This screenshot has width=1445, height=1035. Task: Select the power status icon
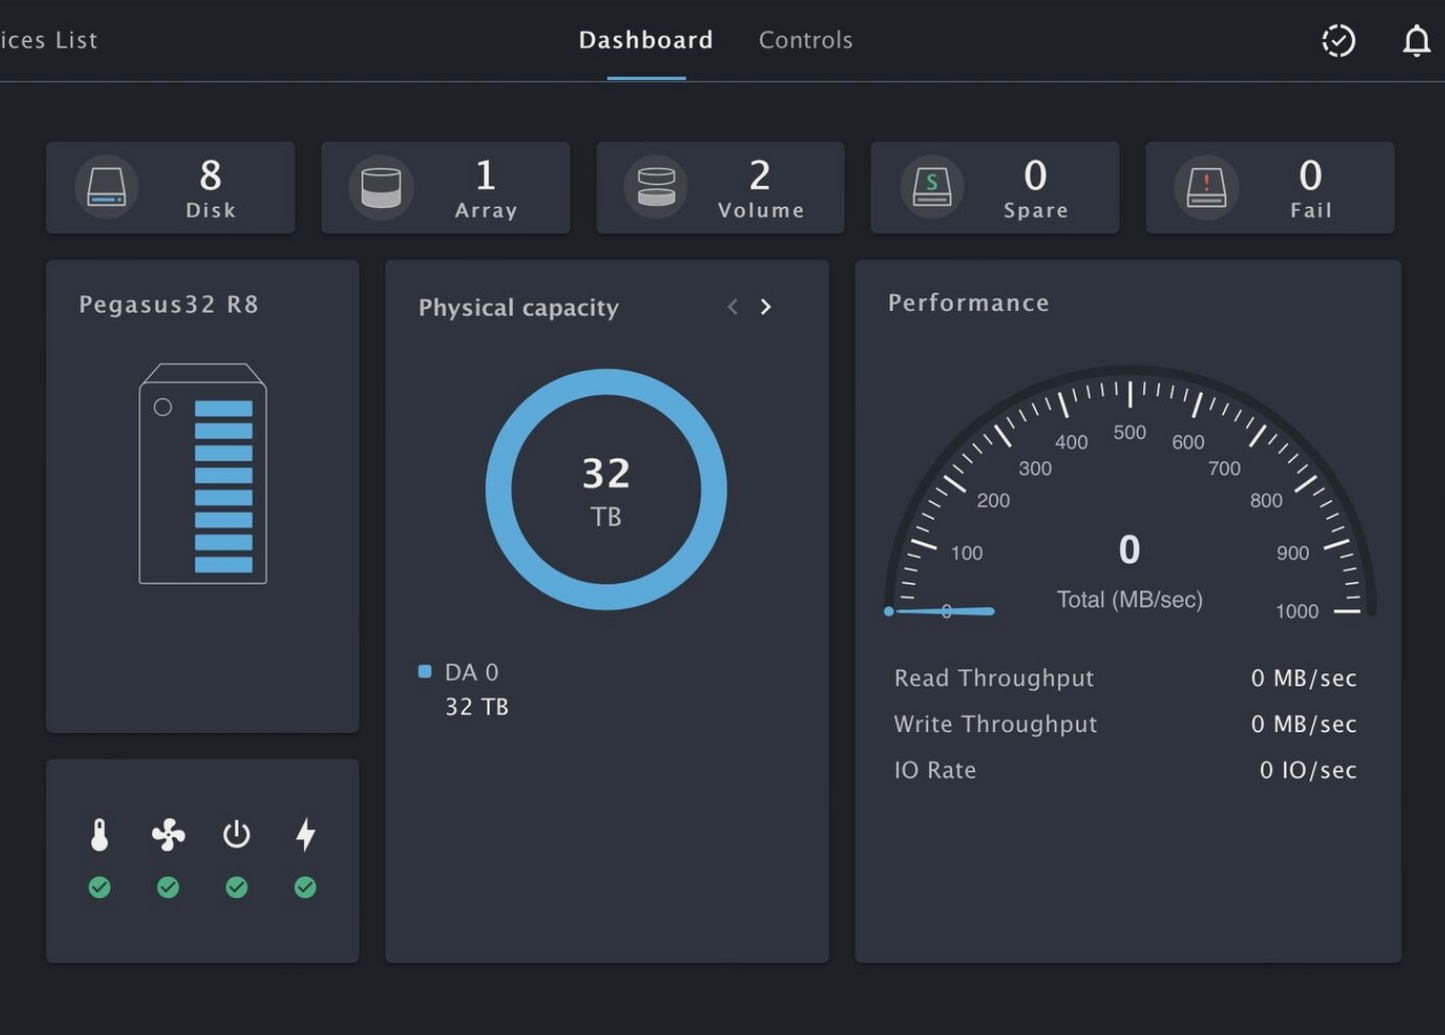(237, 835)
